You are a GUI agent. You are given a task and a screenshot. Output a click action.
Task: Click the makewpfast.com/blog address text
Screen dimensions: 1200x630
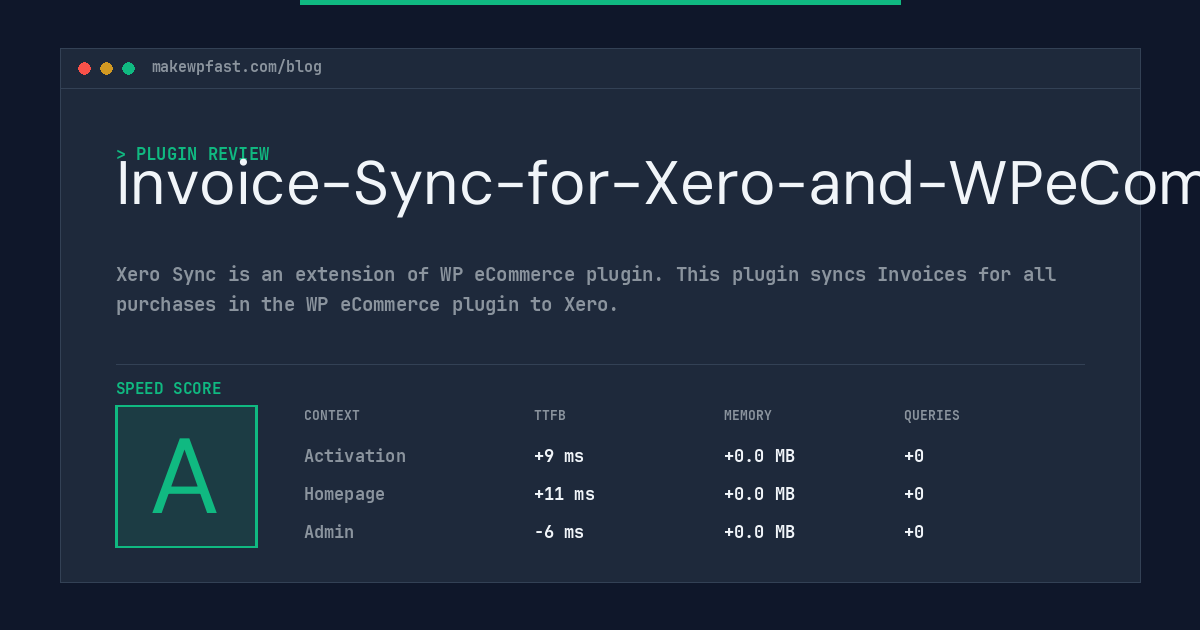pyautogui.click(x=237, y=67)
